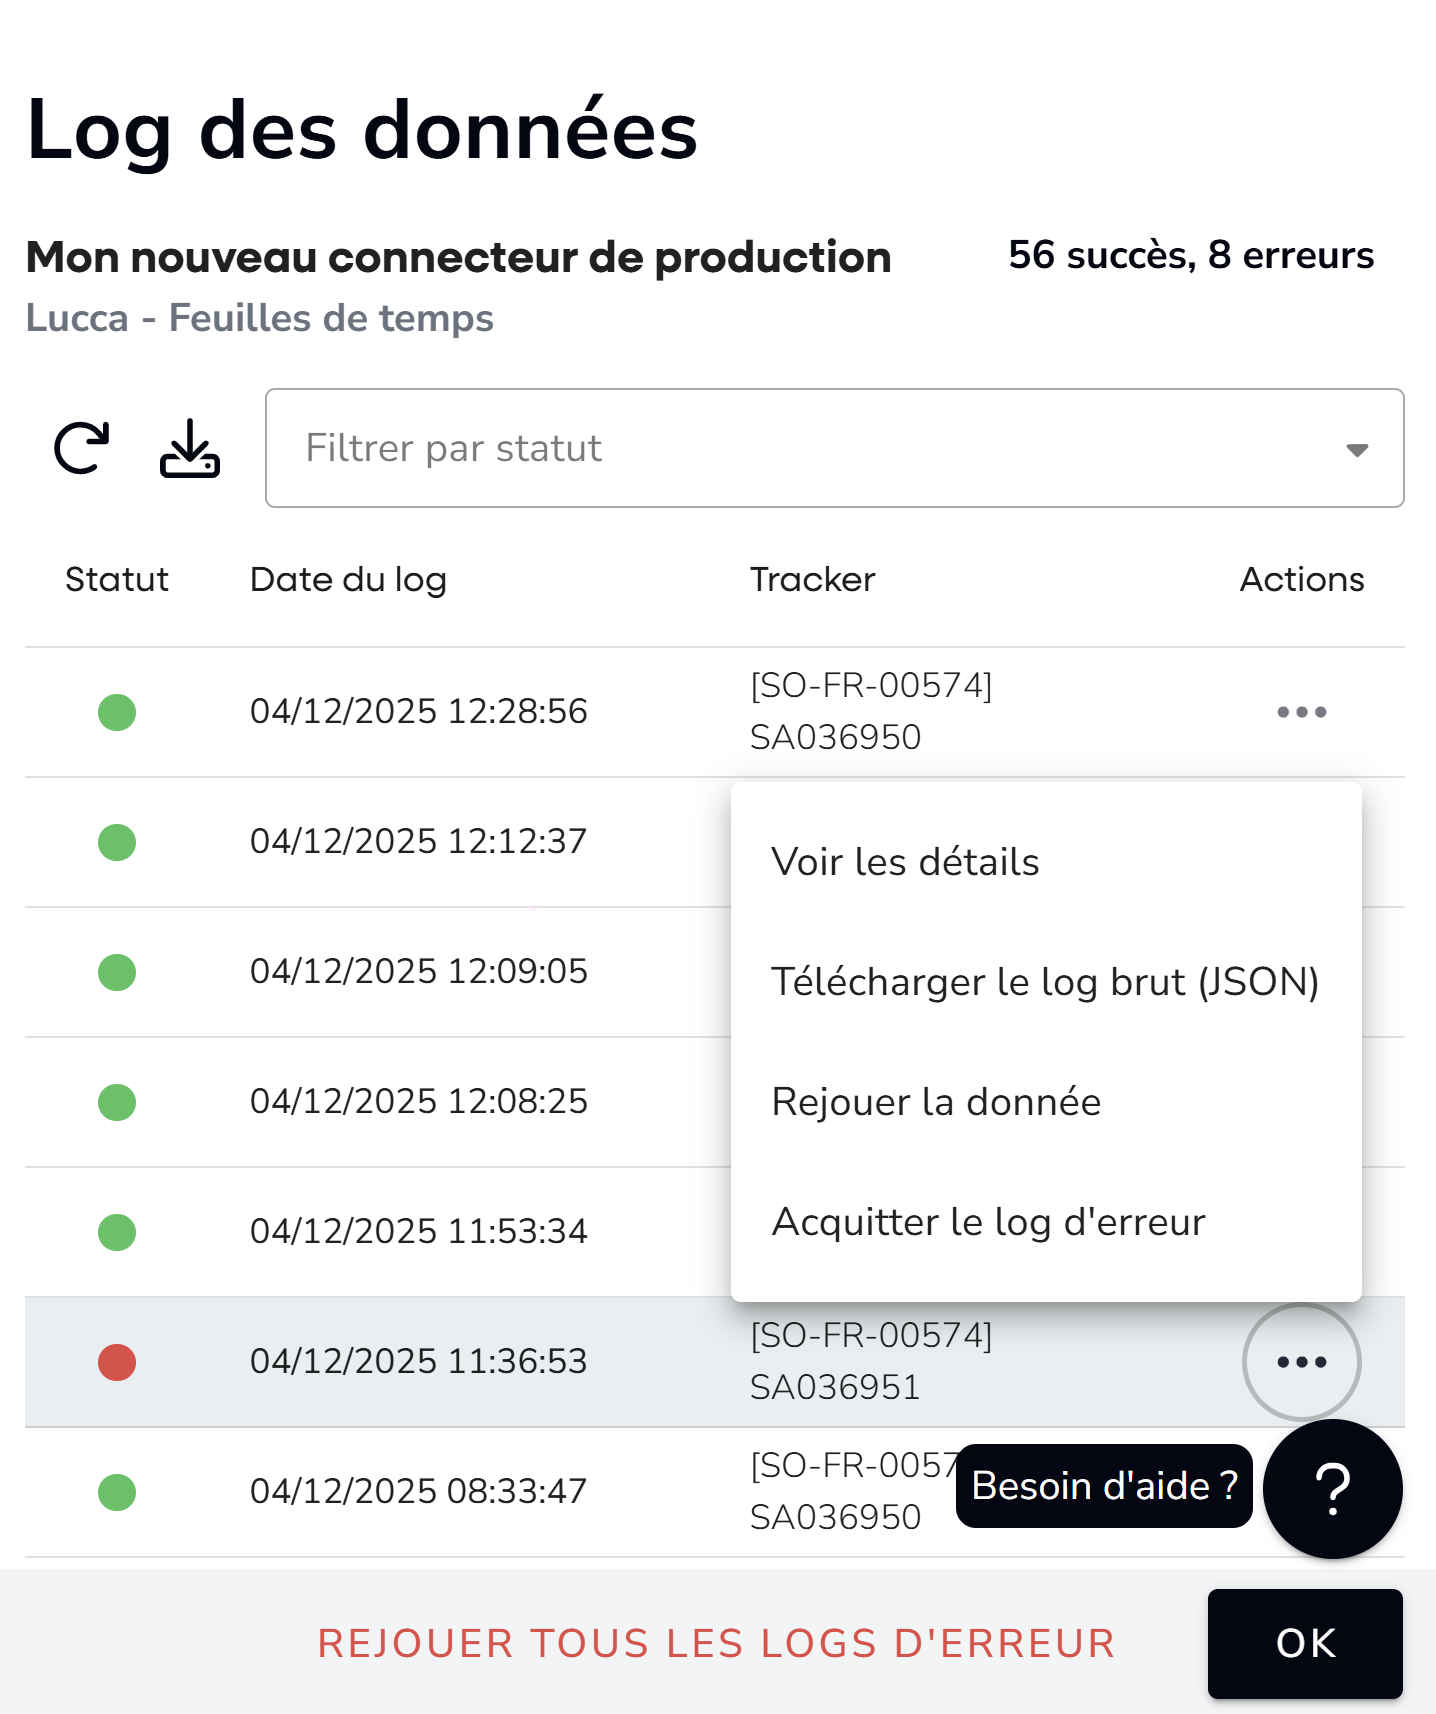
Task: Open the Filtrer par statut dropdown
Action: point(800,448)
